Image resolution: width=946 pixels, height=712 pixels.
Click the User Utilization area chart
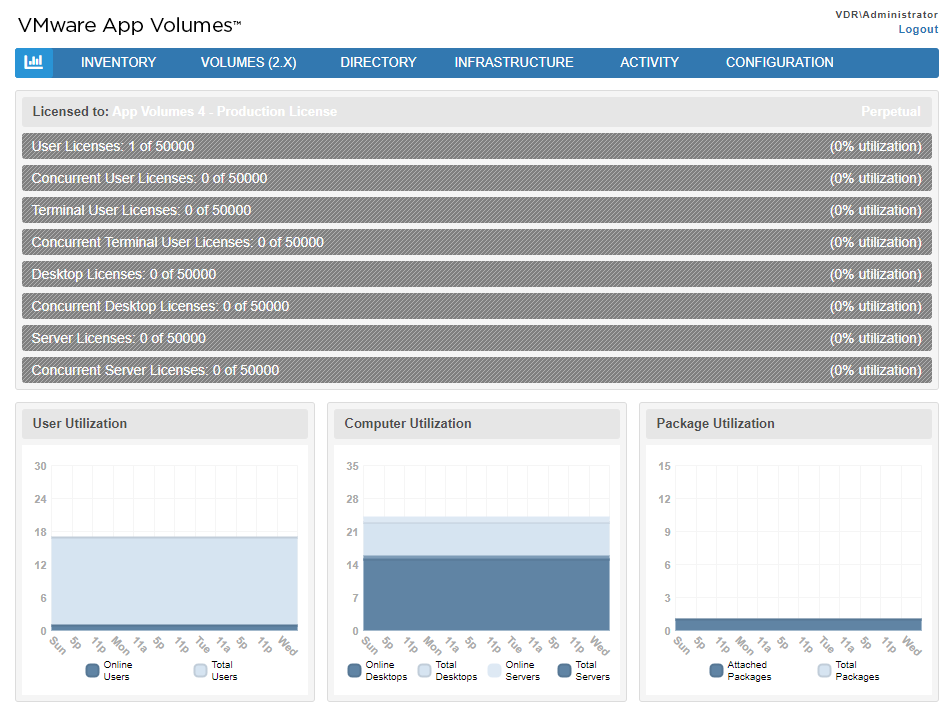174,548
